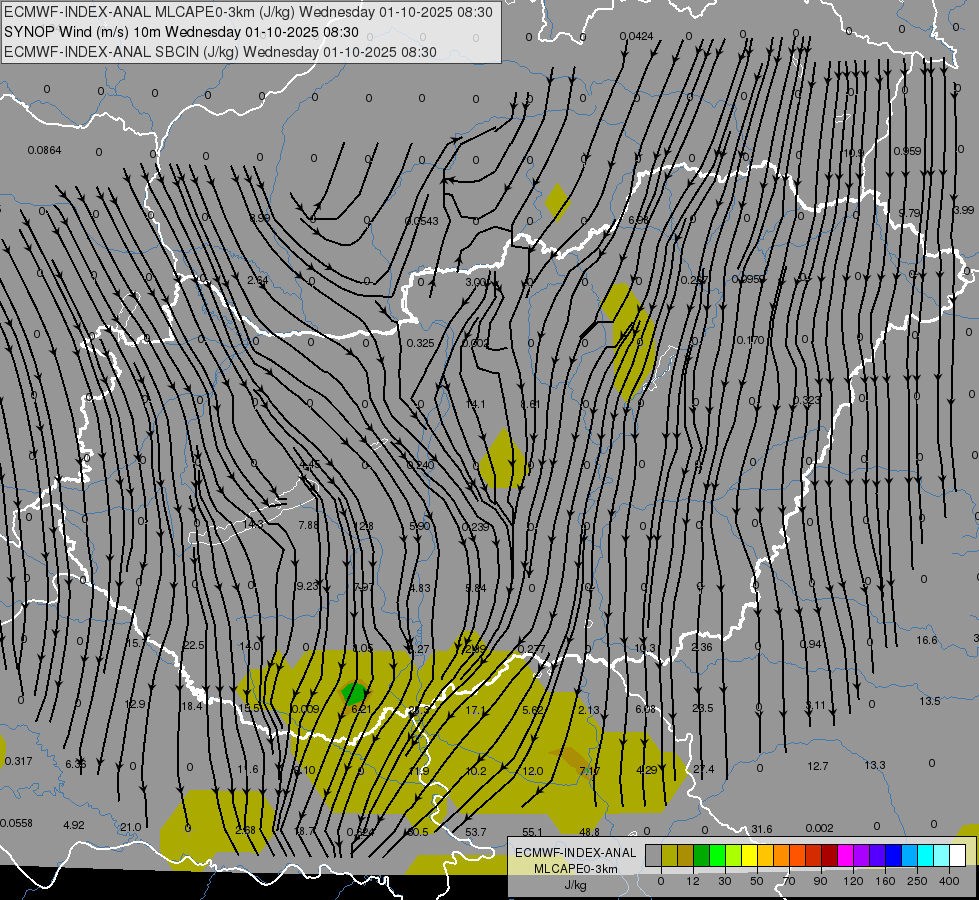979x900 pixels.
Task: Click the small green polygon on map
Action: 354,692
